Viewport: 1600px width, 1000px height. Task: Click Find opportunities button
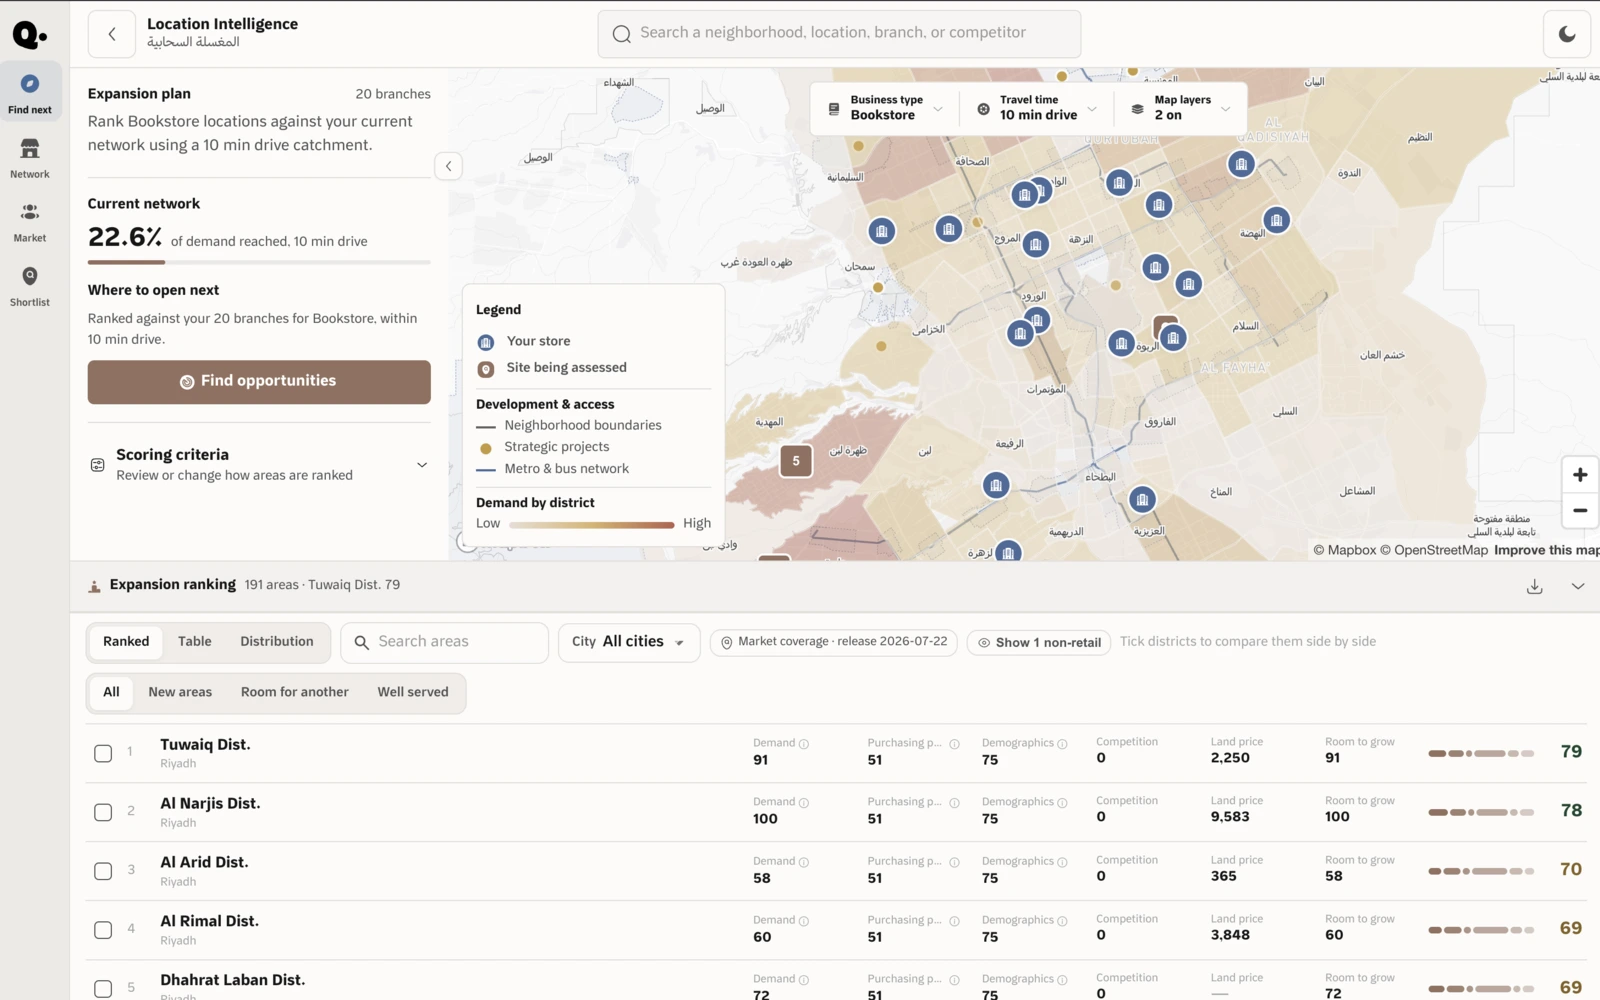pos(259,382)
